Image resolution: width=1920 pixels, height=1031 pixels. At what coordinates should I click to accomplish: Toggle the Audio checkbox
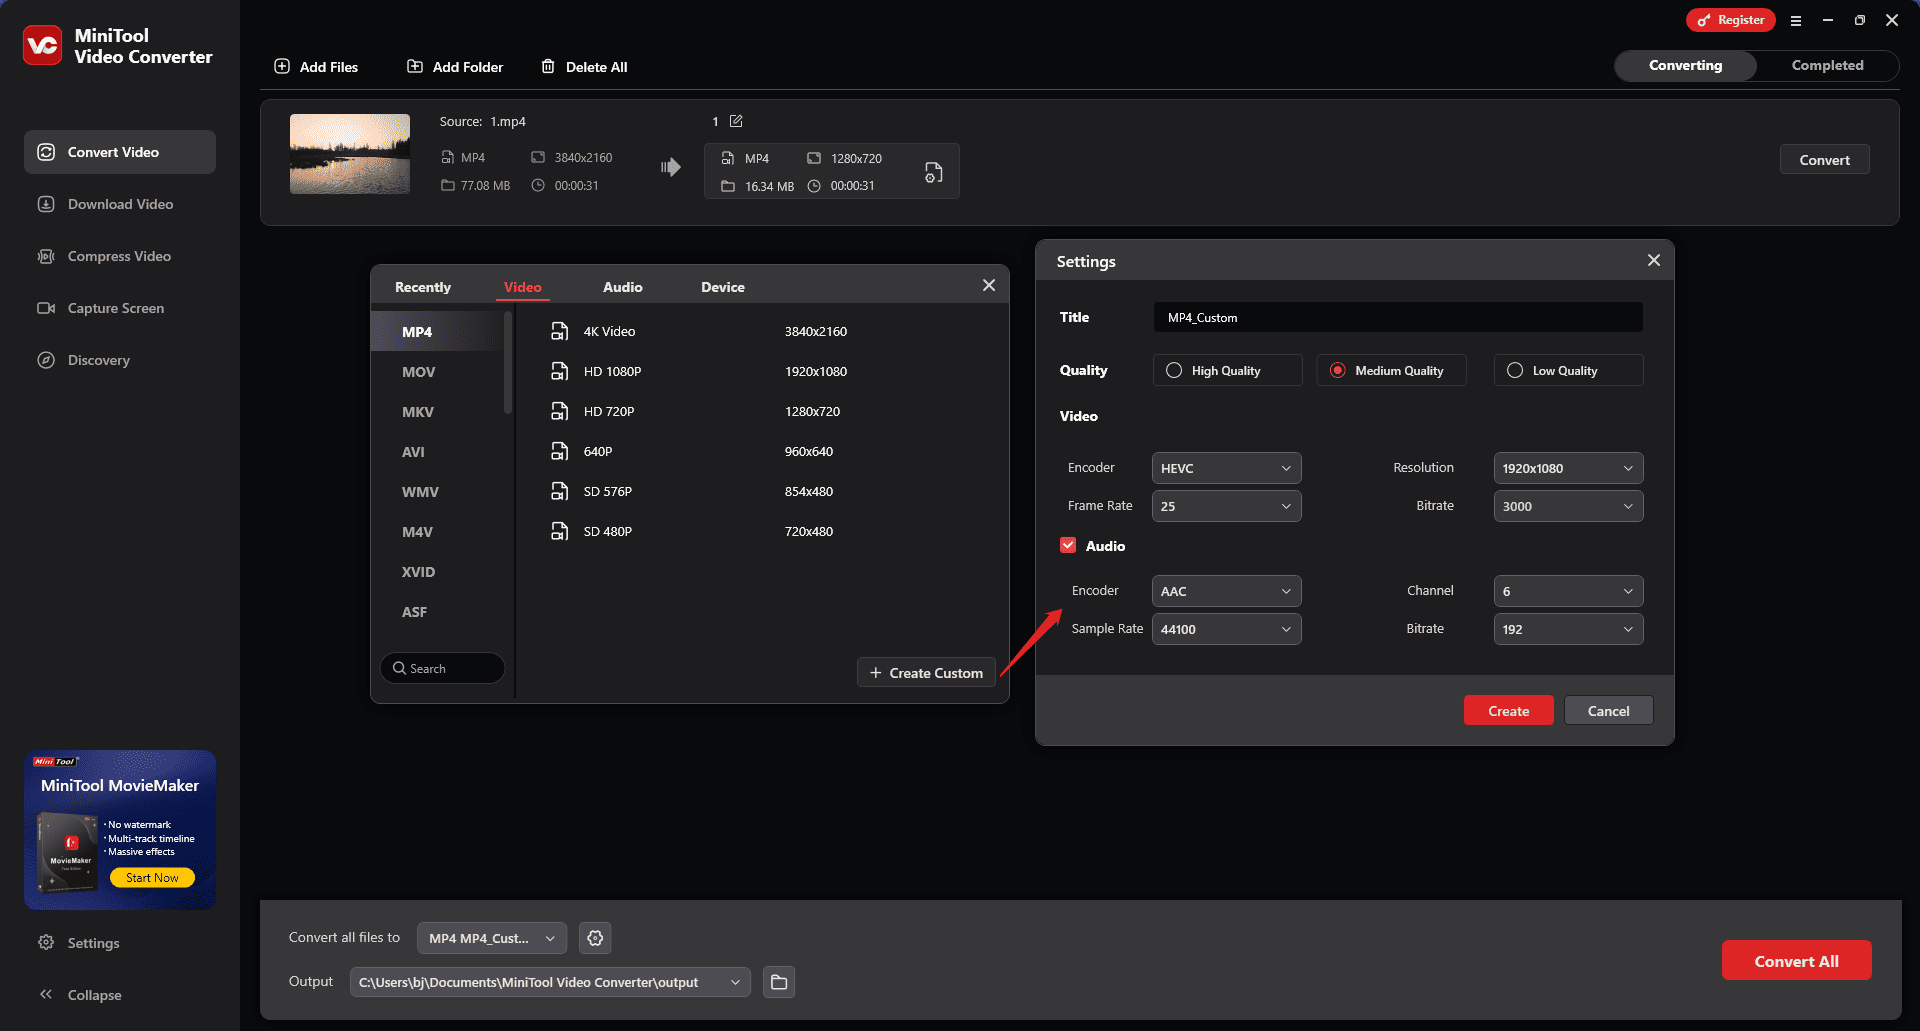[1068, 545]
